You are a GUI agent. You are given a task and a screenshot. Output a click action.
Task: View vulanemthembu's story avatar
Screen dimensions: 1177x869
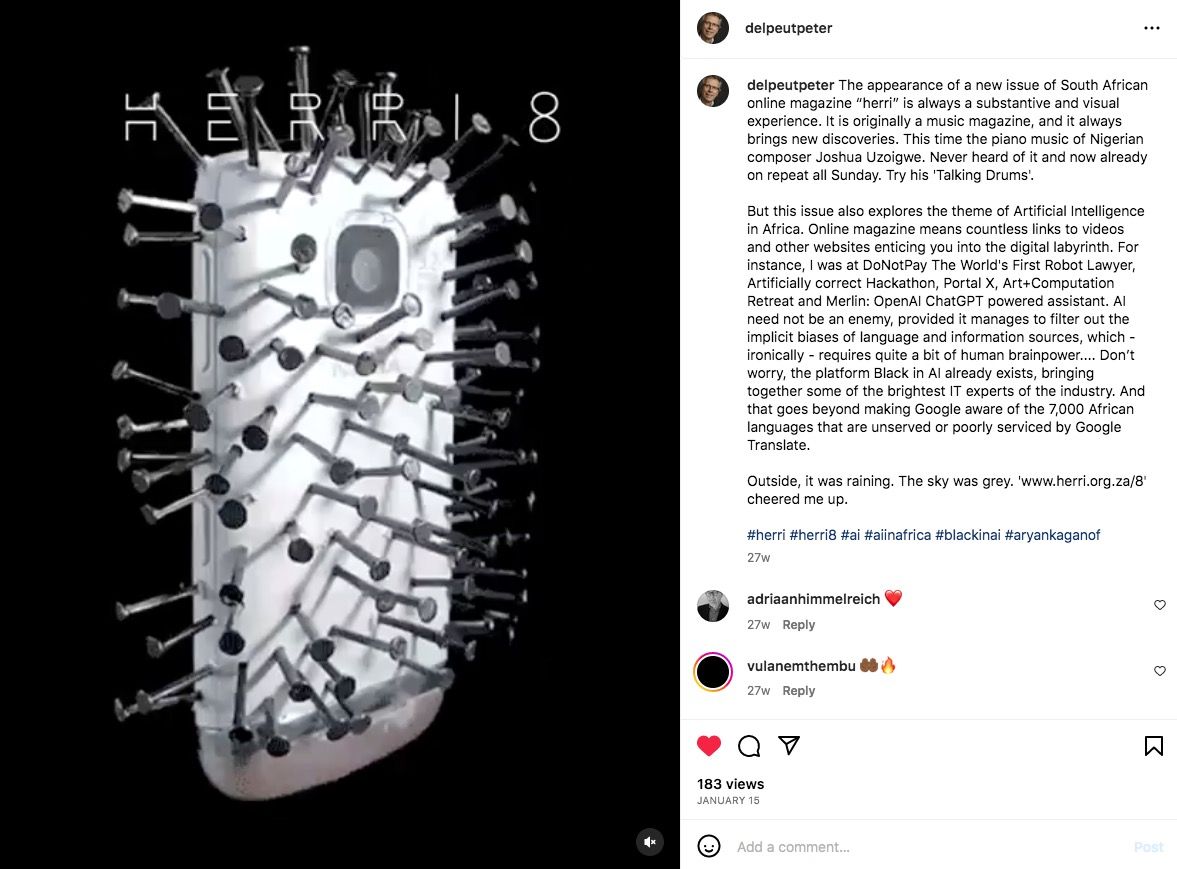point(713,672)
